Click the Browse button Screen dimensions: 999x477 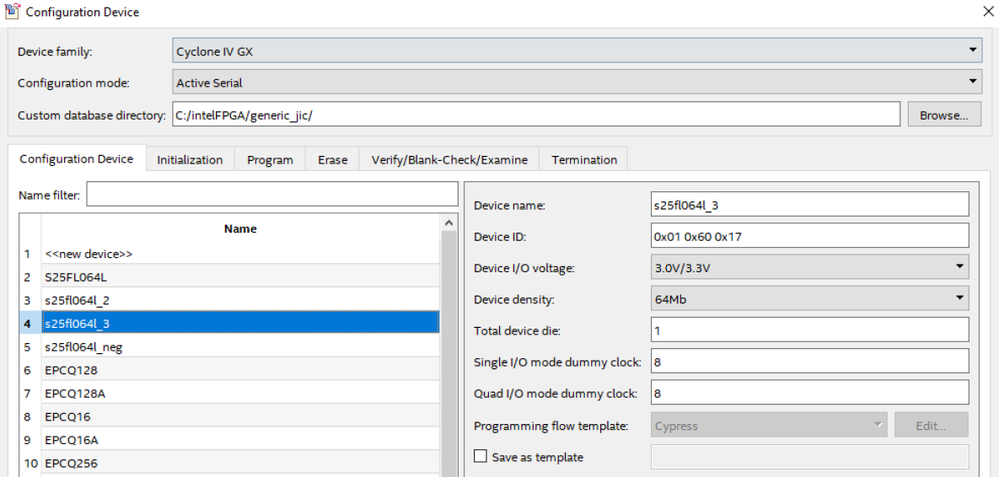click(944, 115)
